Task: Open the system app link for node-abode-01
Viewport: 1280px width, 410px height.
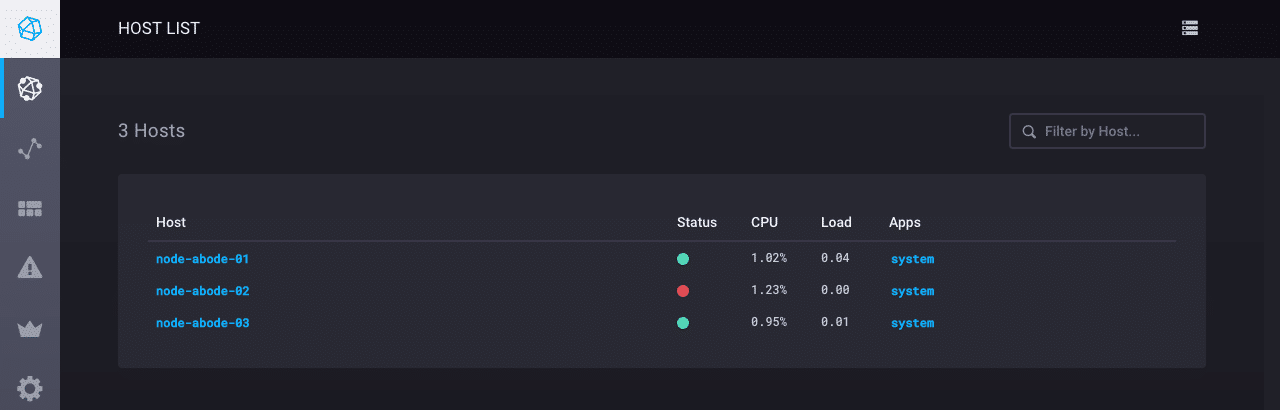Action: pyautogui.click(x=912, y=259)
